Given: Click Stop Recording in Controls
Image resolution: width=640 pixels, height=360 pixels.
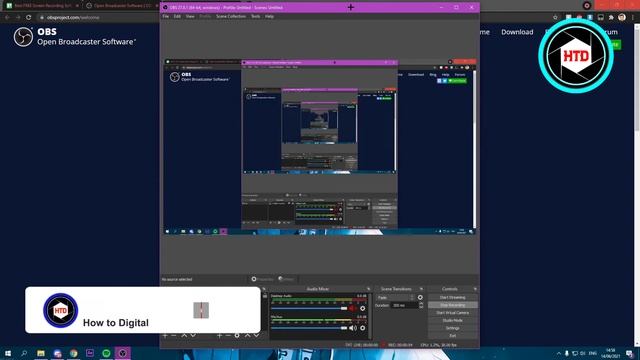Looking at the screenshot, I should pyautogui.click(x=453, y=305).
